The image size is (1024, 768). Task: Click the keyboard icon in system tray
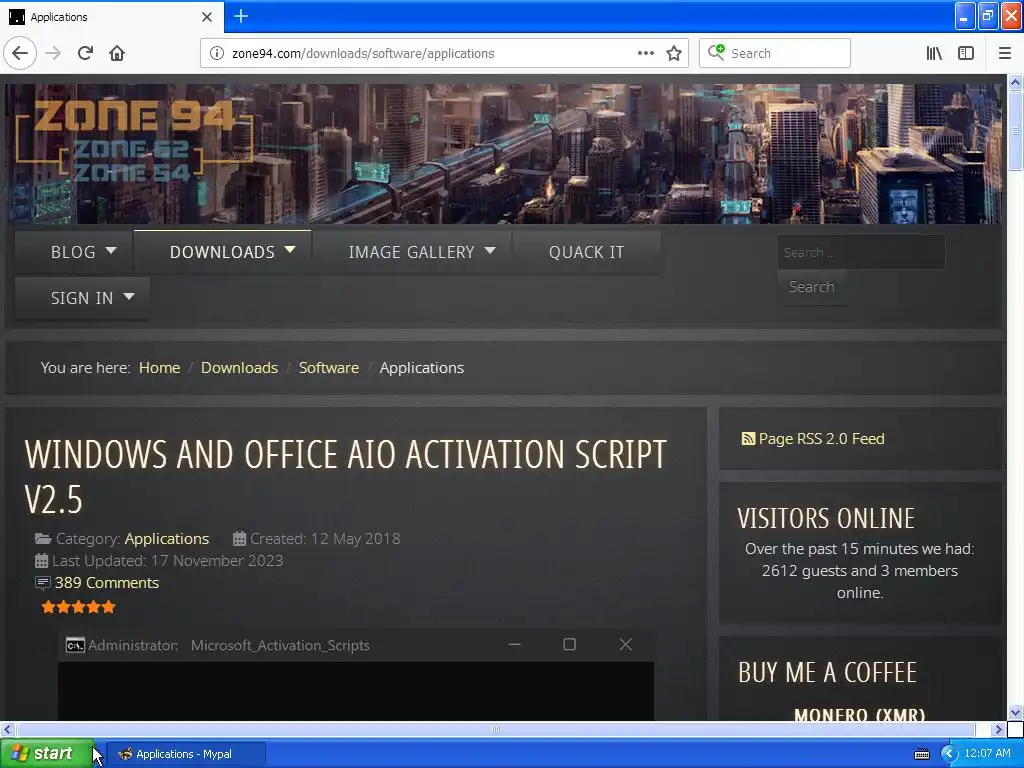tap(921, 754)
